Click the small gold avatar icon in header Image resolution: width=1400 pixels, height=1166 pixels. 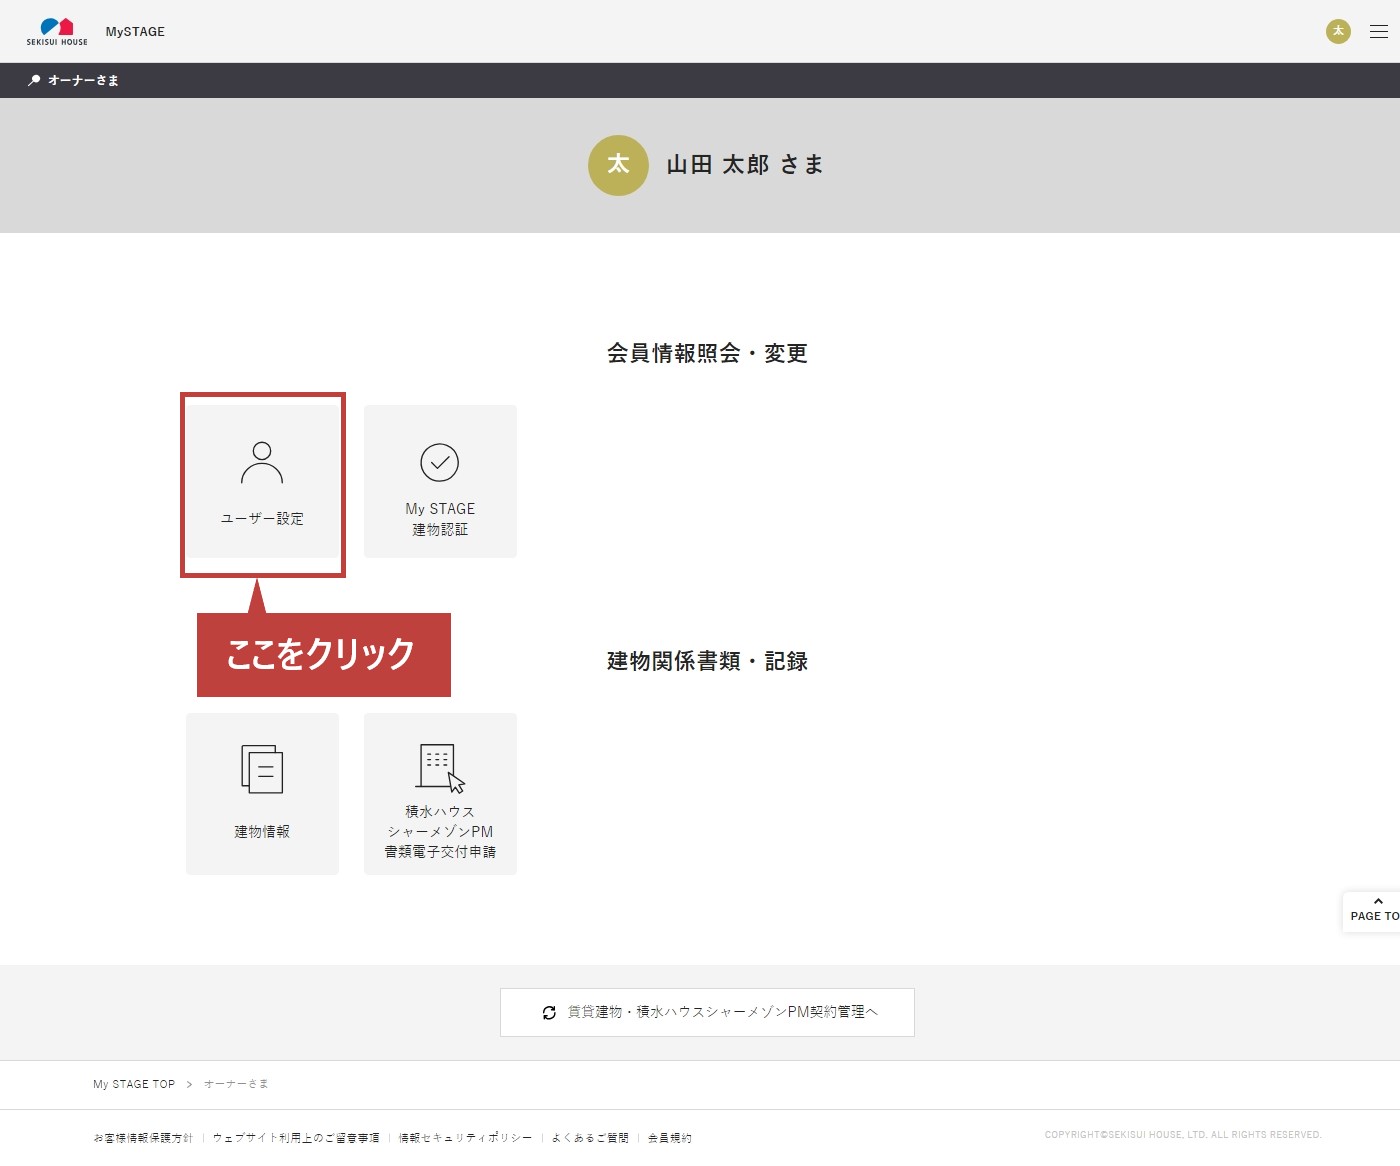click(1338, 31)
